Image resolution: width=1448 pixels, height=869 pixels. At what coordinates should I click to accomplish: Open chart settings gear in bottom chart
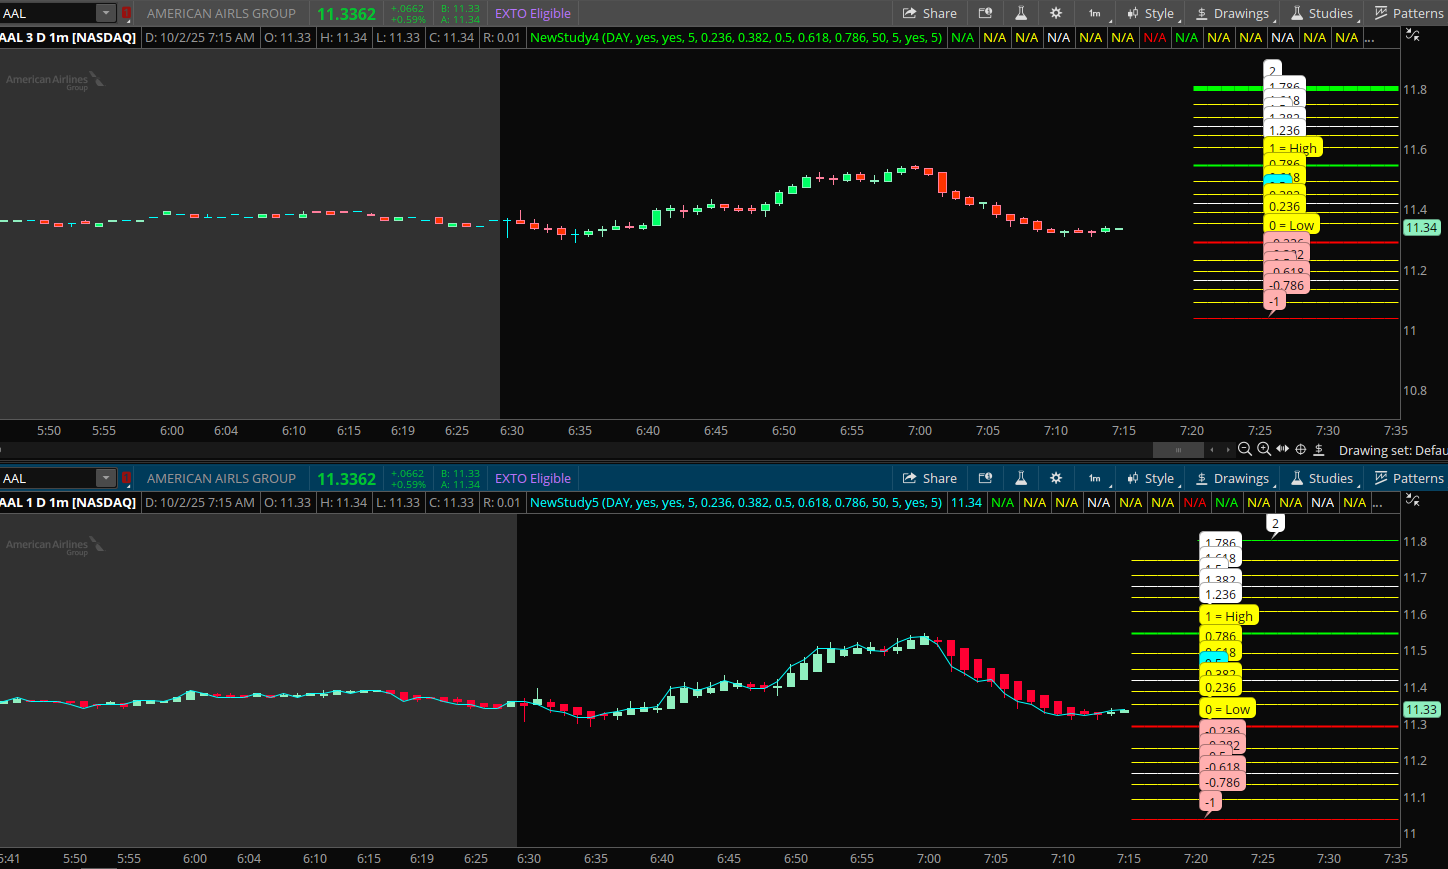click(1056, 478)
